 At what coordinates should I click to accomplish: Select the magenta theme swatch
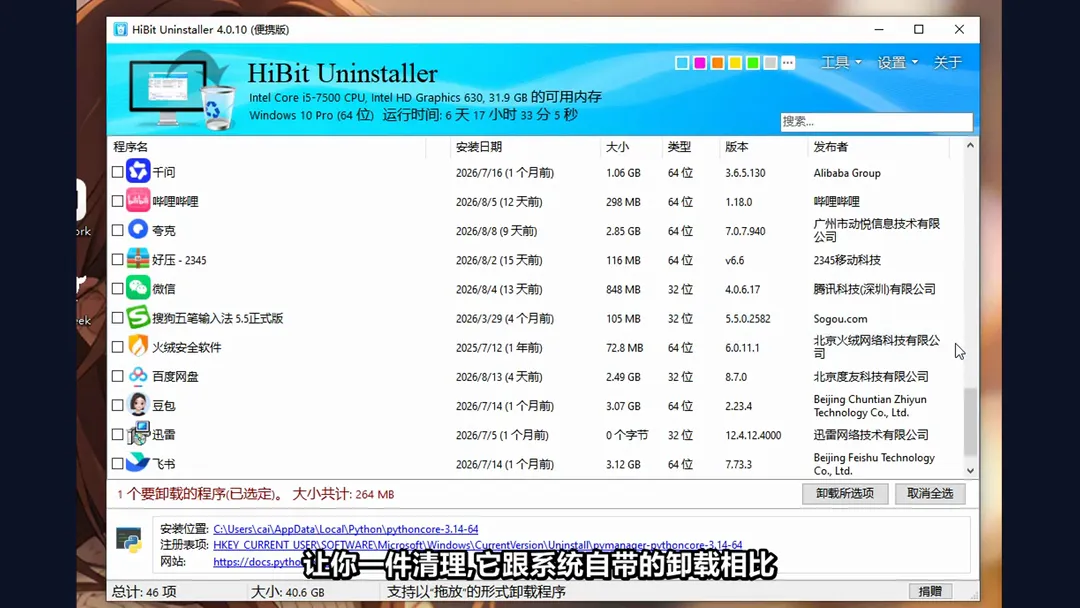pos(700,63)
